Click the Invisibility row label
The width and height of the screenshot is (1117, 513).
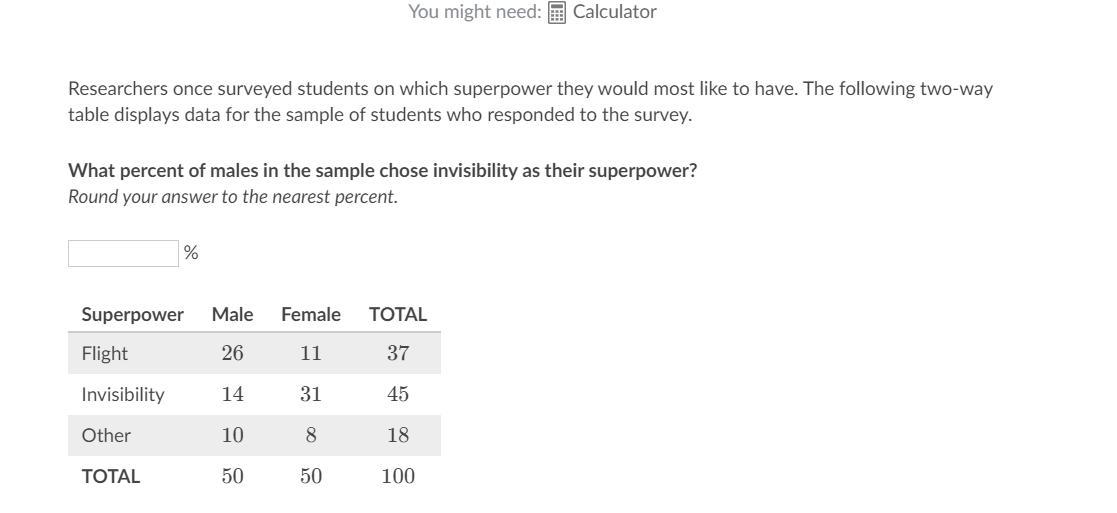pyautogui.click(x=122, y=394)
